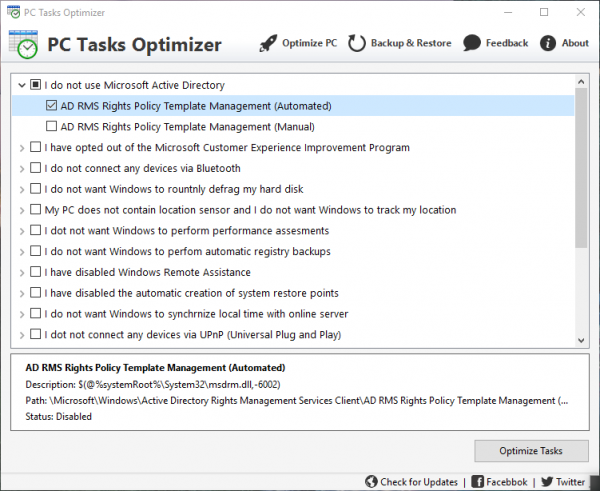The height and width of the screenshot is (491, 600).
Task: Open the About menu item
Action: point(575,43)
